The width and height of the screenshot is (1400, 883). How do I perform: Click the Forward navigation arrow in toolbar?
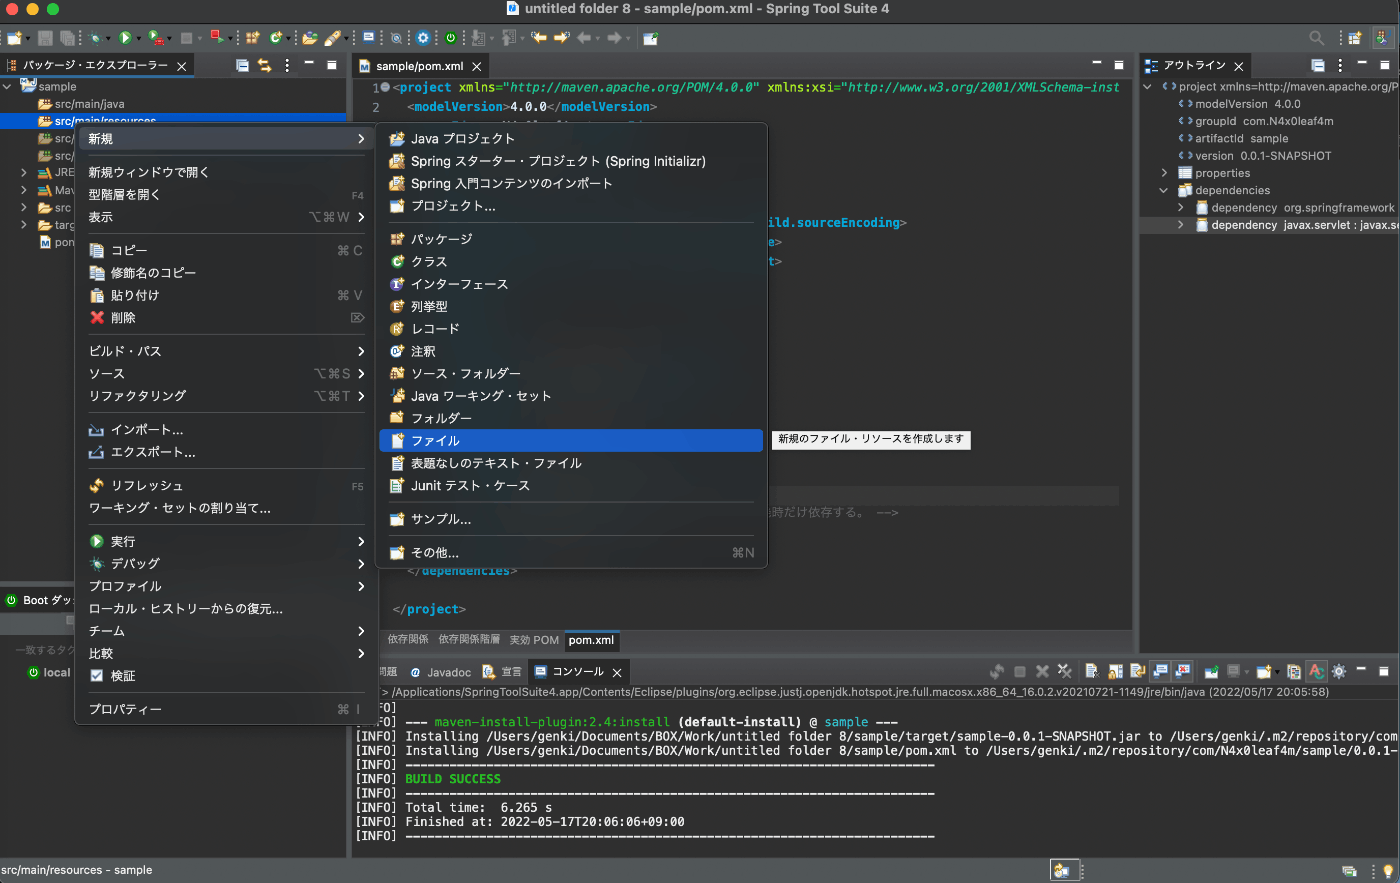tap(614, 38)
